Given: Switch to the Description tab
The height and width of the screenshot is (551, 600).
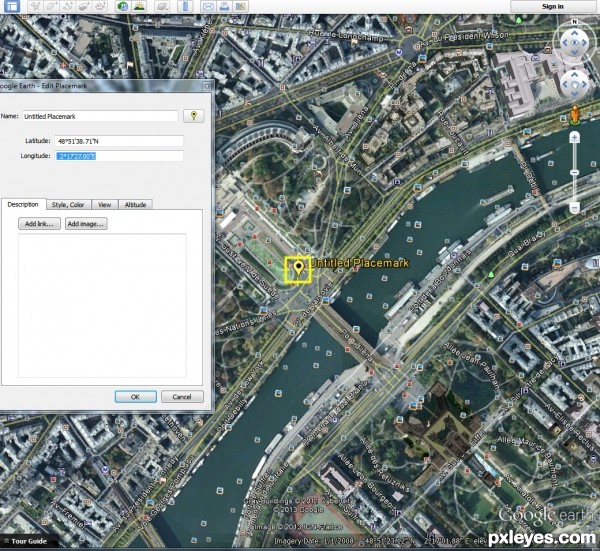Looking at the screenshot, I should tap(23, 204).
